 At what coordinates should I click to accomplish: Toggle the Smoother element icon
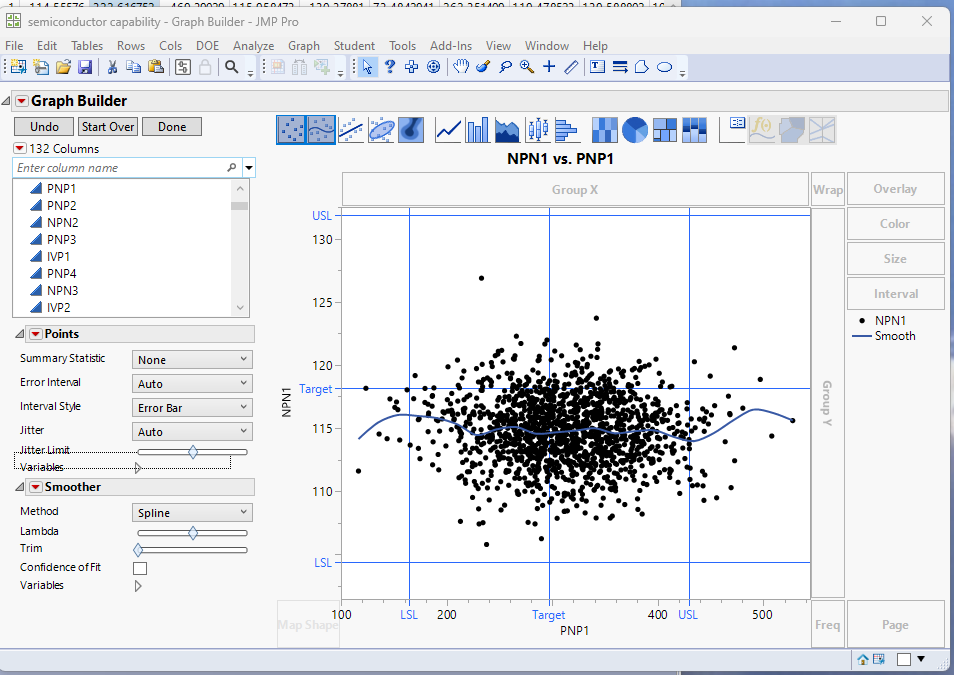(x=321, y=130)
